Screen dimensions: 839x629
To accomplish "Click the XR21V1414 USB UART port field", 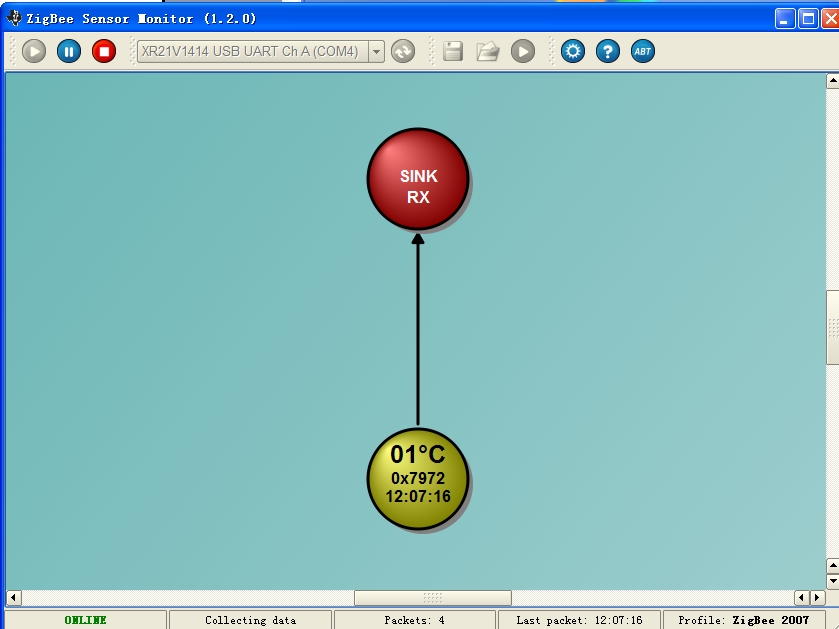I will [250, 51].
